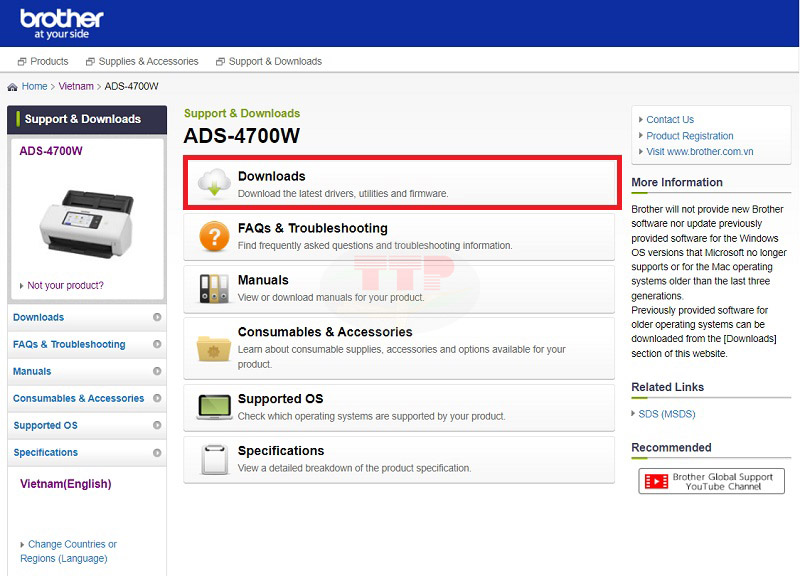Open the Products menu
800x576 pixels.
pyautogui.click(x=43, y=61)
